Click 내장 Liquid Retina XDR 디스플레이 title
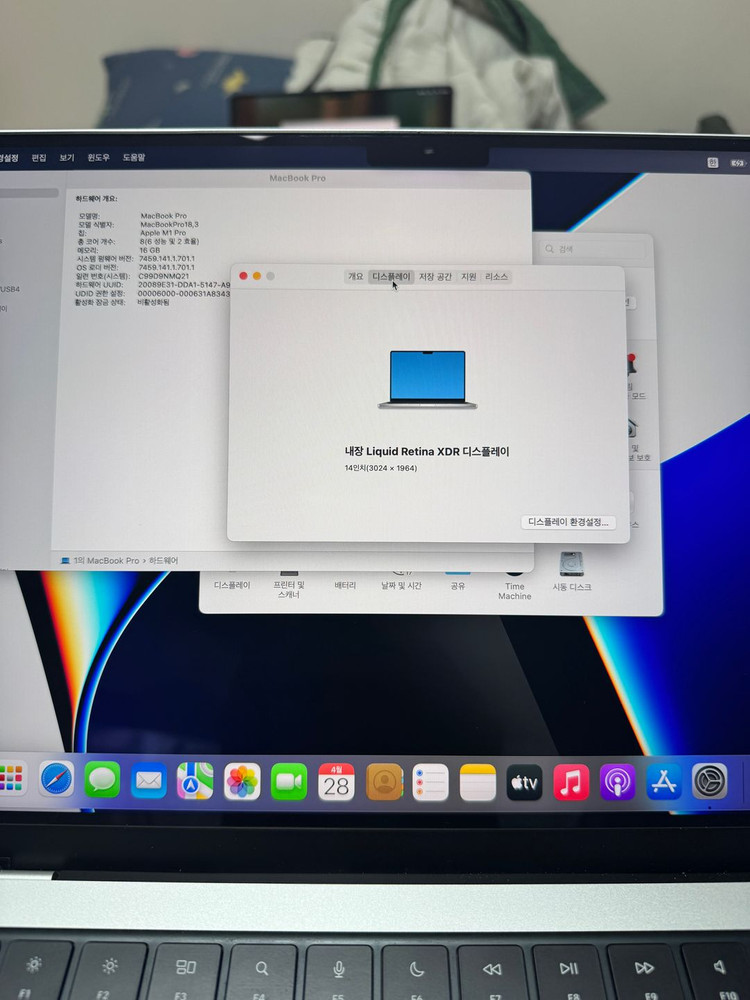 coord(427,452)
